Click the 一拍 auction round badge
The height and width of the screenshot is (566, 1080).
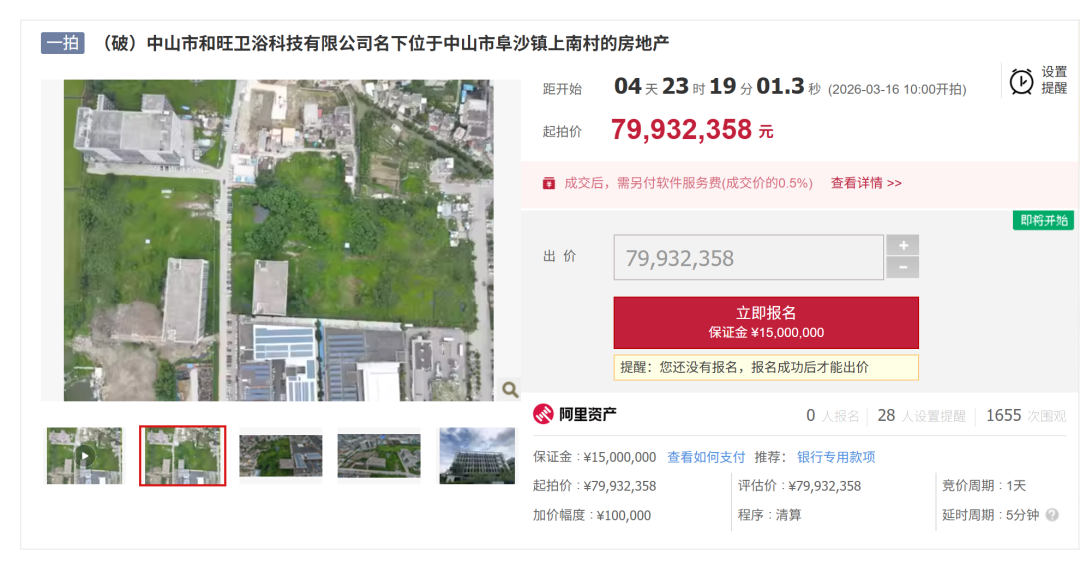coord(62,44)
